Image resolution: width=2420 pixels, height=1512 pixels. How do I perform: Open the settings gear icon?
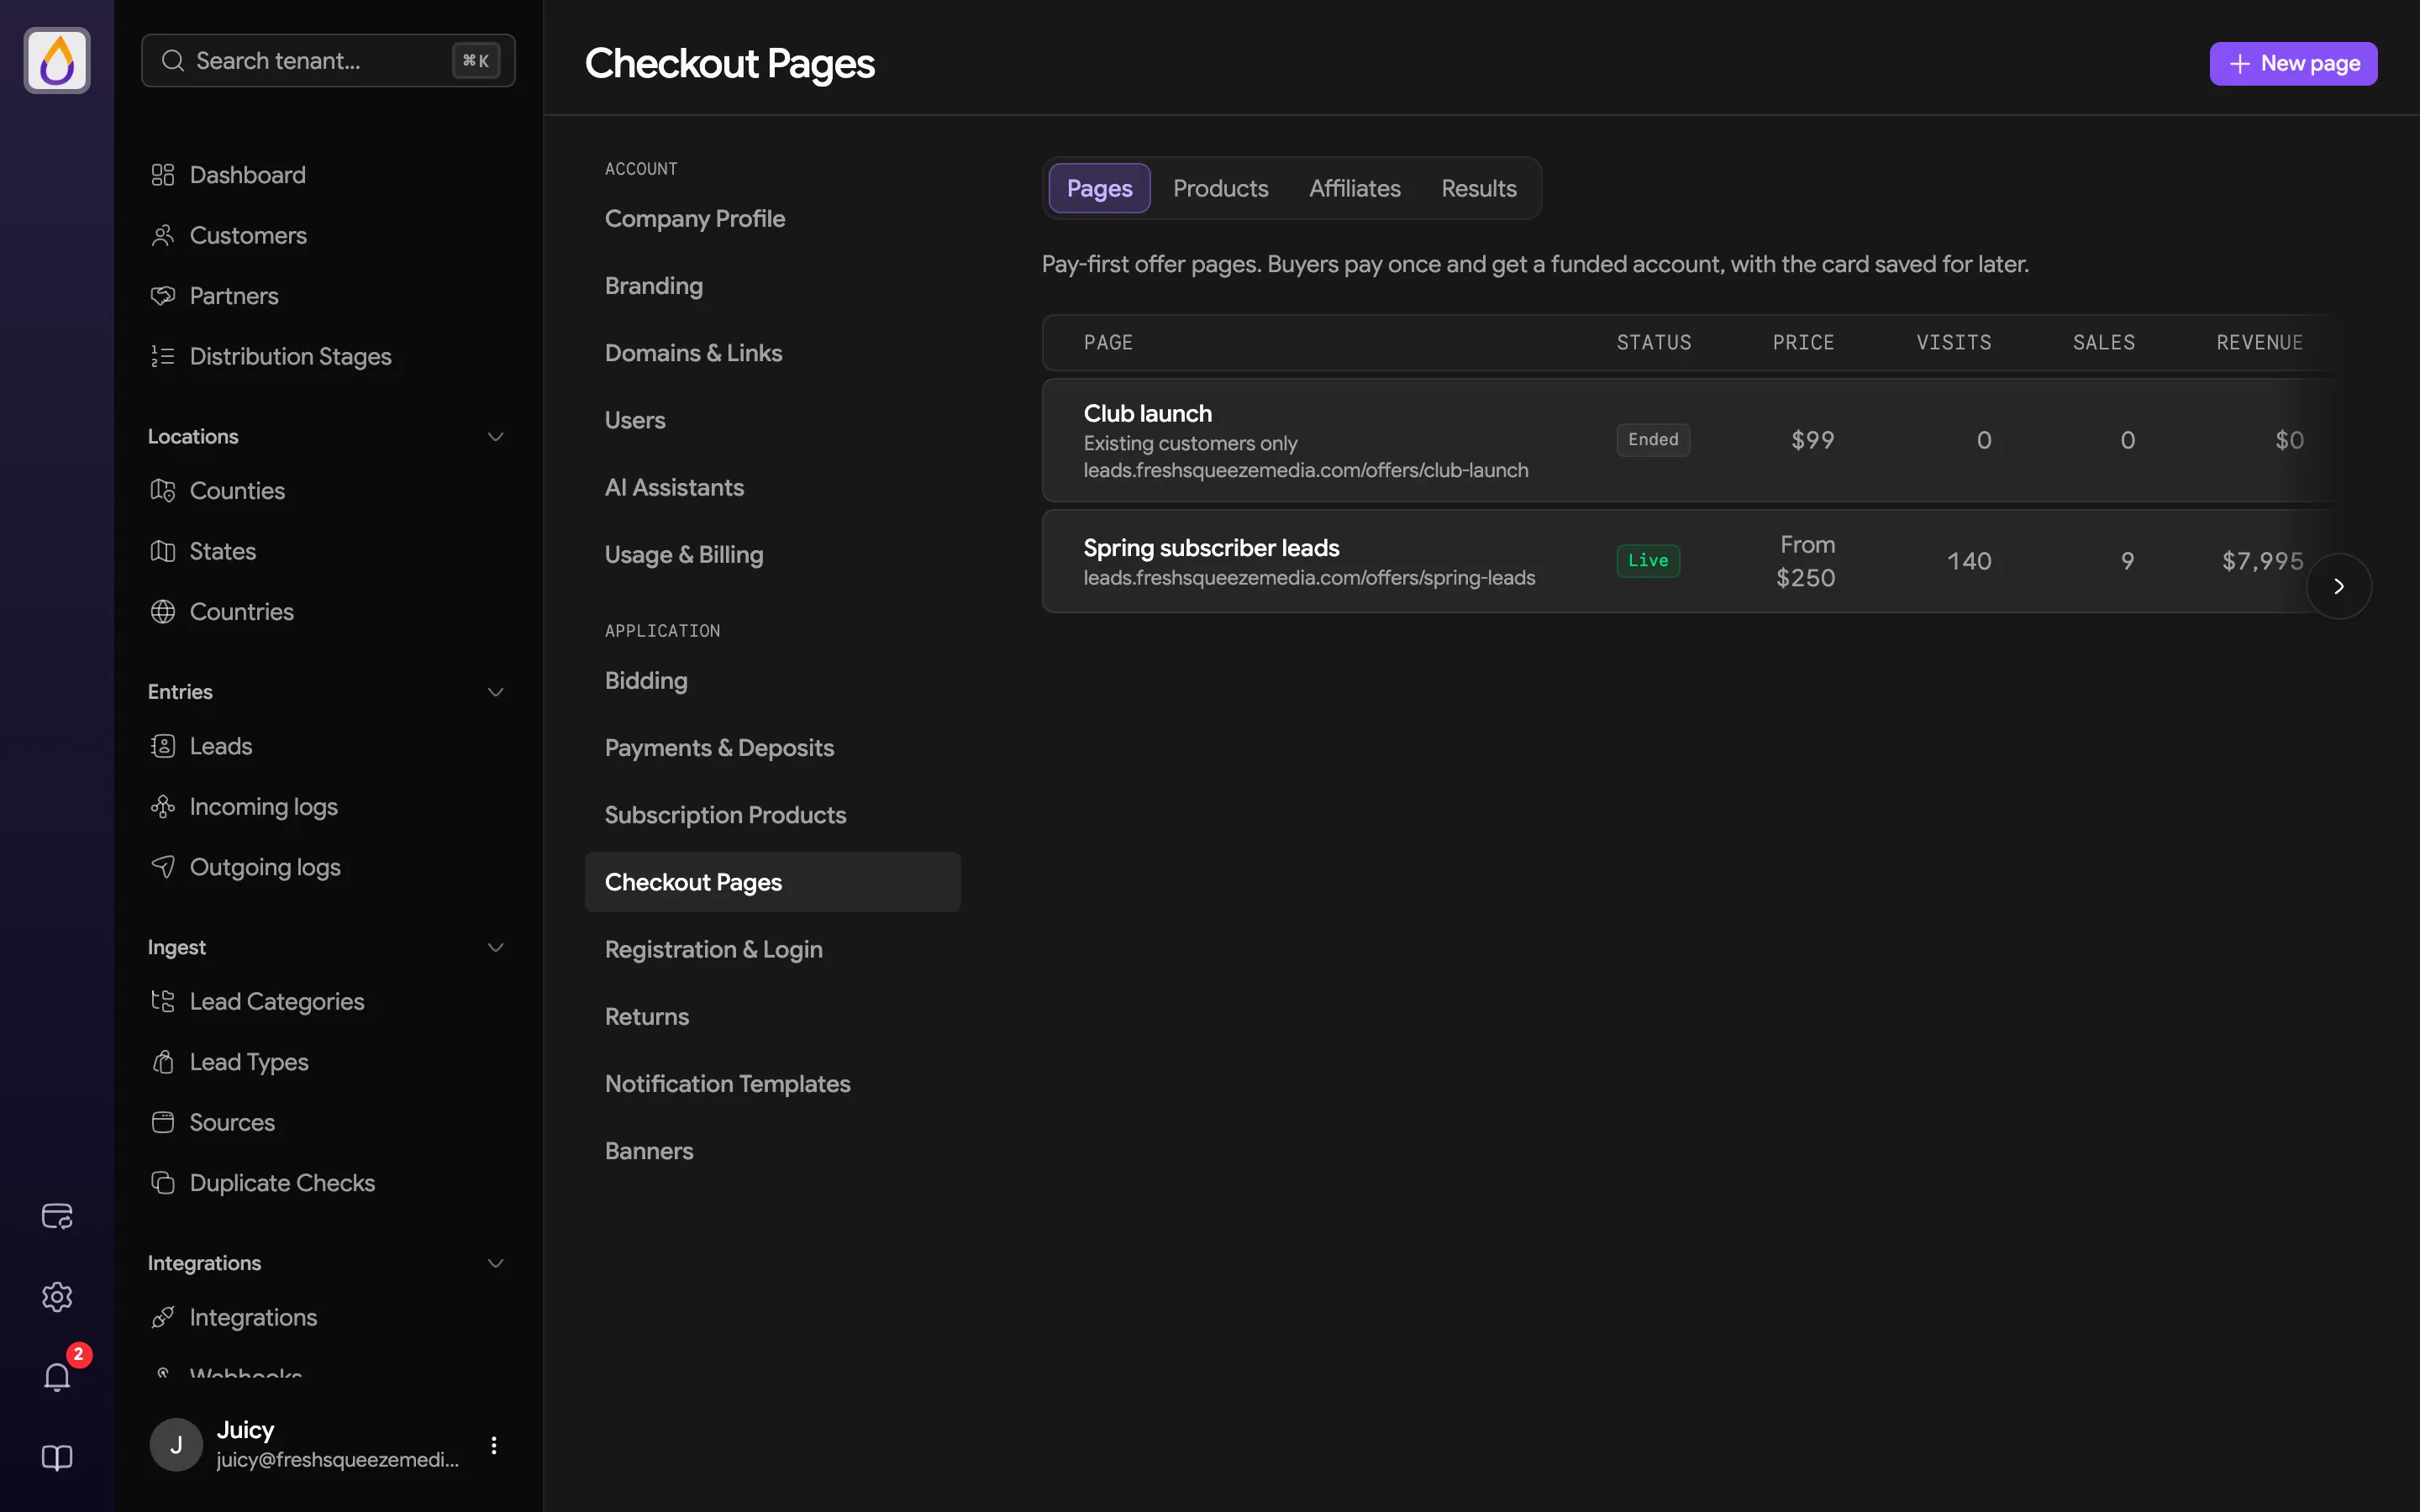click(x=57, y=1297)
